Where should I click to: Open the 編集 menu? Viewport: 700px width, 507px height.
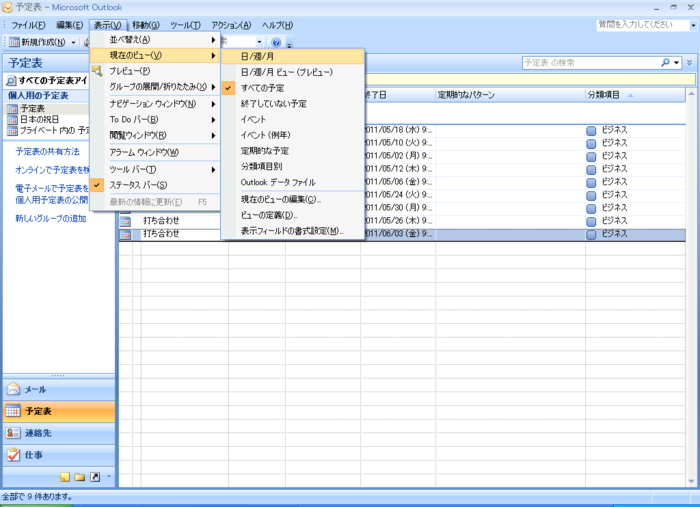70,25
